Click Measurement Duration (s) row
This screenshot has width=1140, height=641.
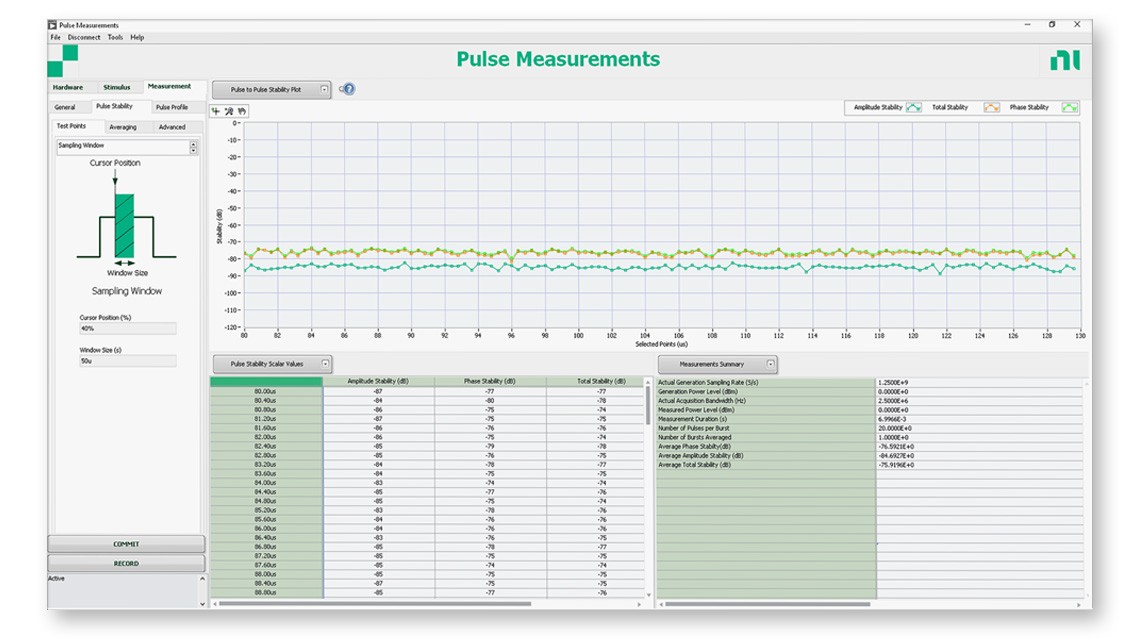[x=766, y=419]
